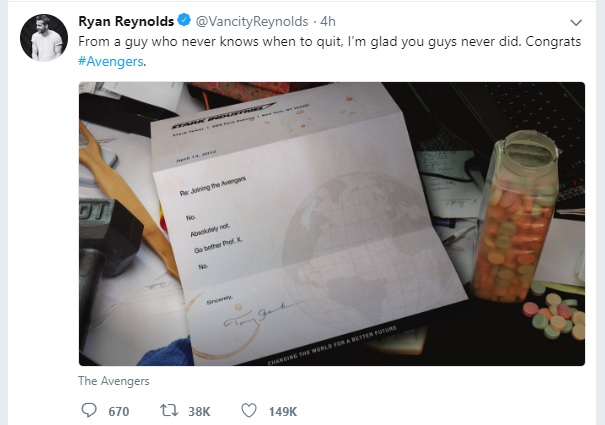Click the 149K likes count
The height and width of the screenshot is (425, 605).
click(x=283, y=411)
